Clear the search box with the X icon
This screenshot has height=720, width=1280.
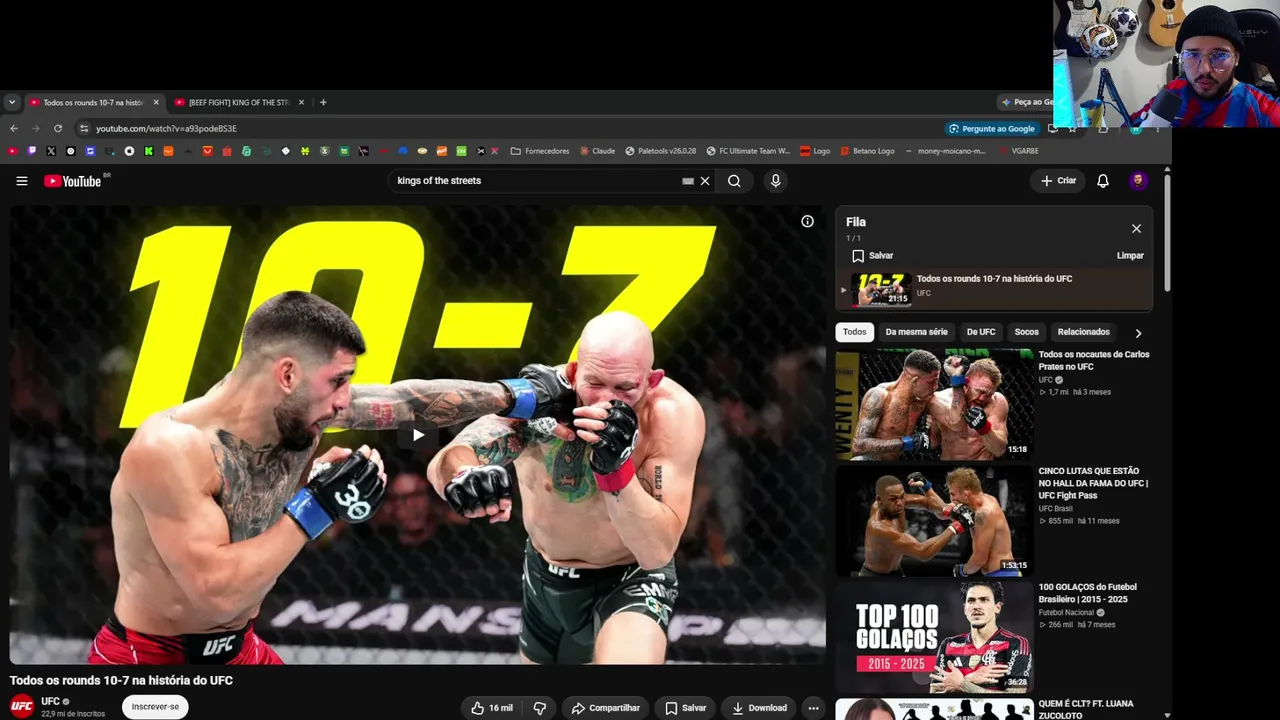click(x=705, y=181)
